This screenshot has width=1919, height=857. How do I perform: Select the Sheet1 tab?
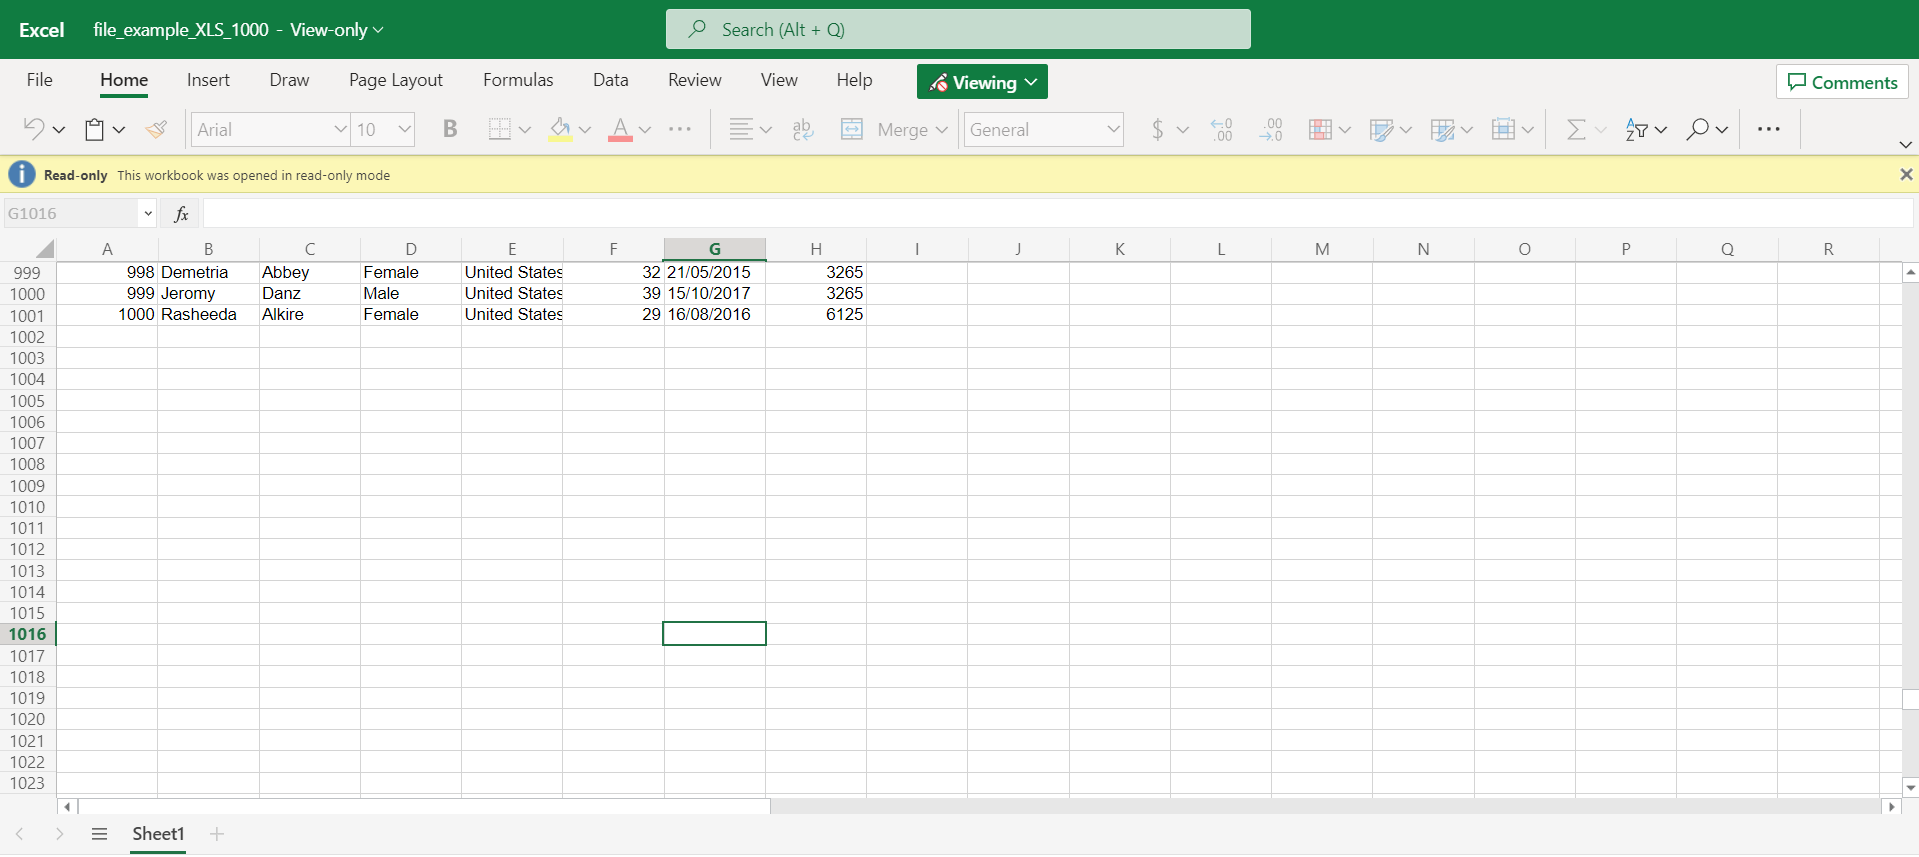click(x=158, y=834)
